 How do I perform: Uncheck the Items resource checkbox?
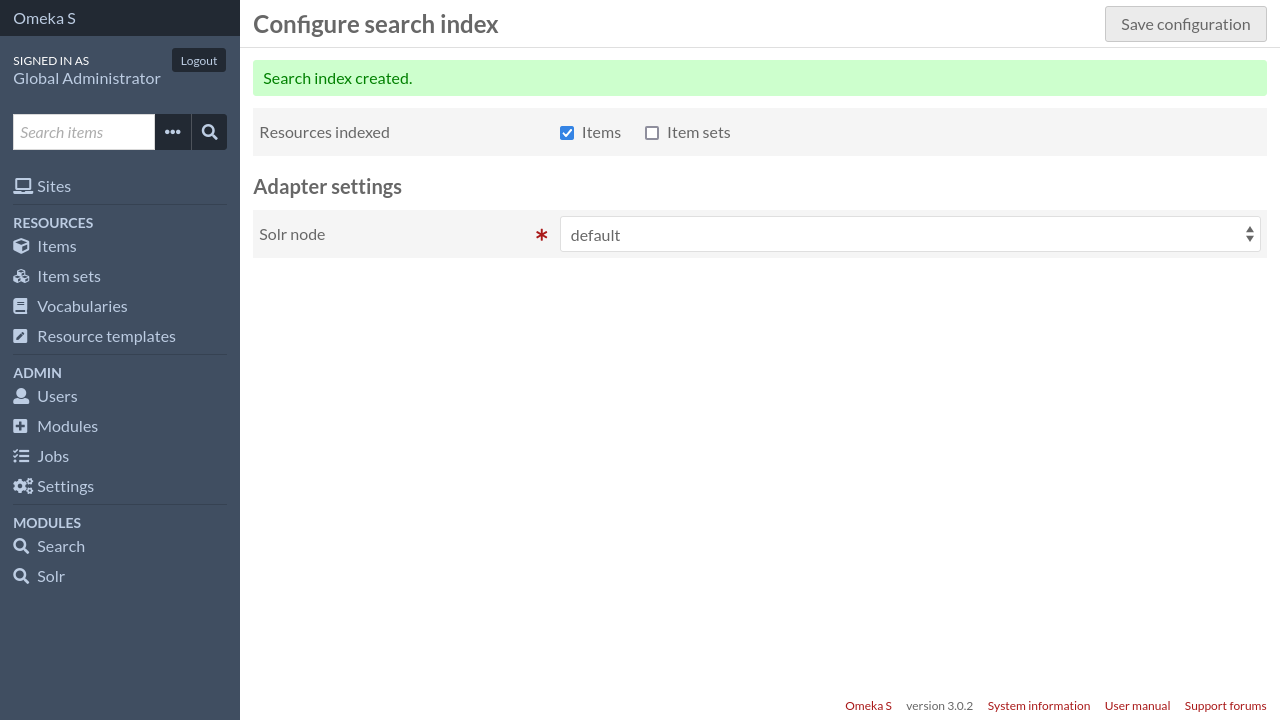[x=567, y=133]
